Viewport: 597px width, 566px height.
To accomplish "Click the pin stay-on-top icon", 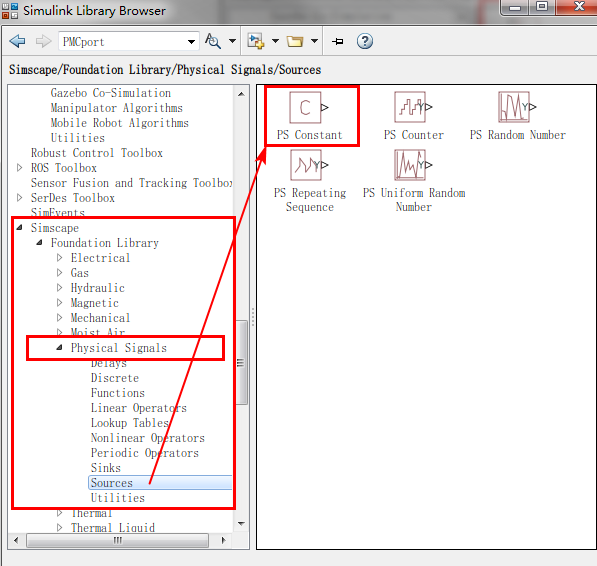I will click(338, 41).
